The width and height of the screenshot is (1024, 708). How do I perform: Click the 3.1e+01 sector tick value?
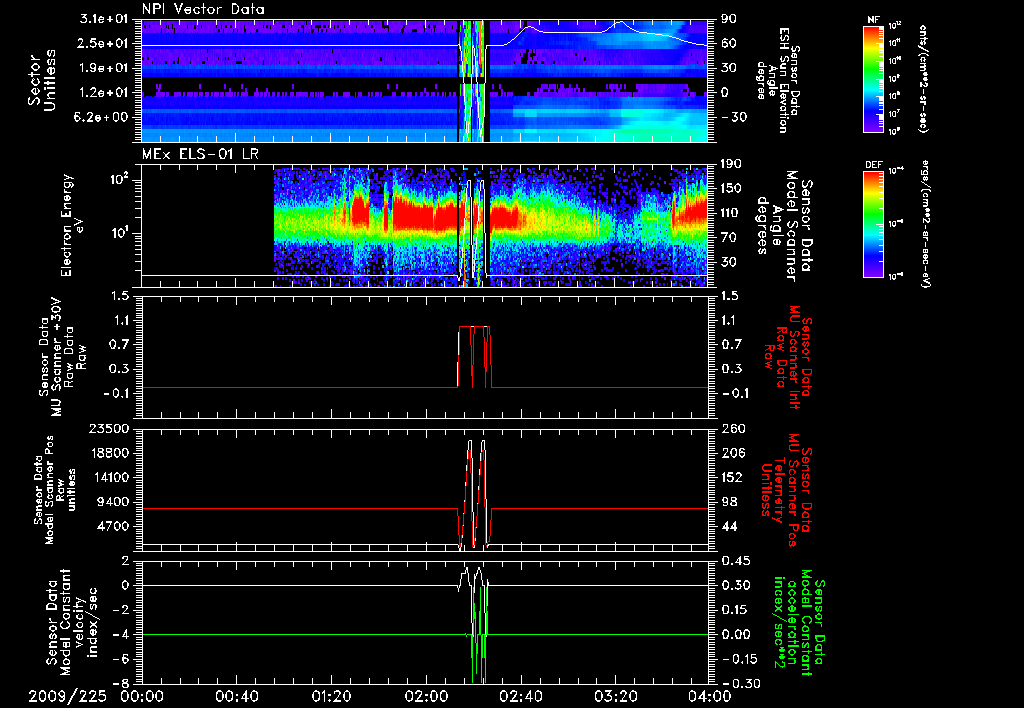coord(106,19)
